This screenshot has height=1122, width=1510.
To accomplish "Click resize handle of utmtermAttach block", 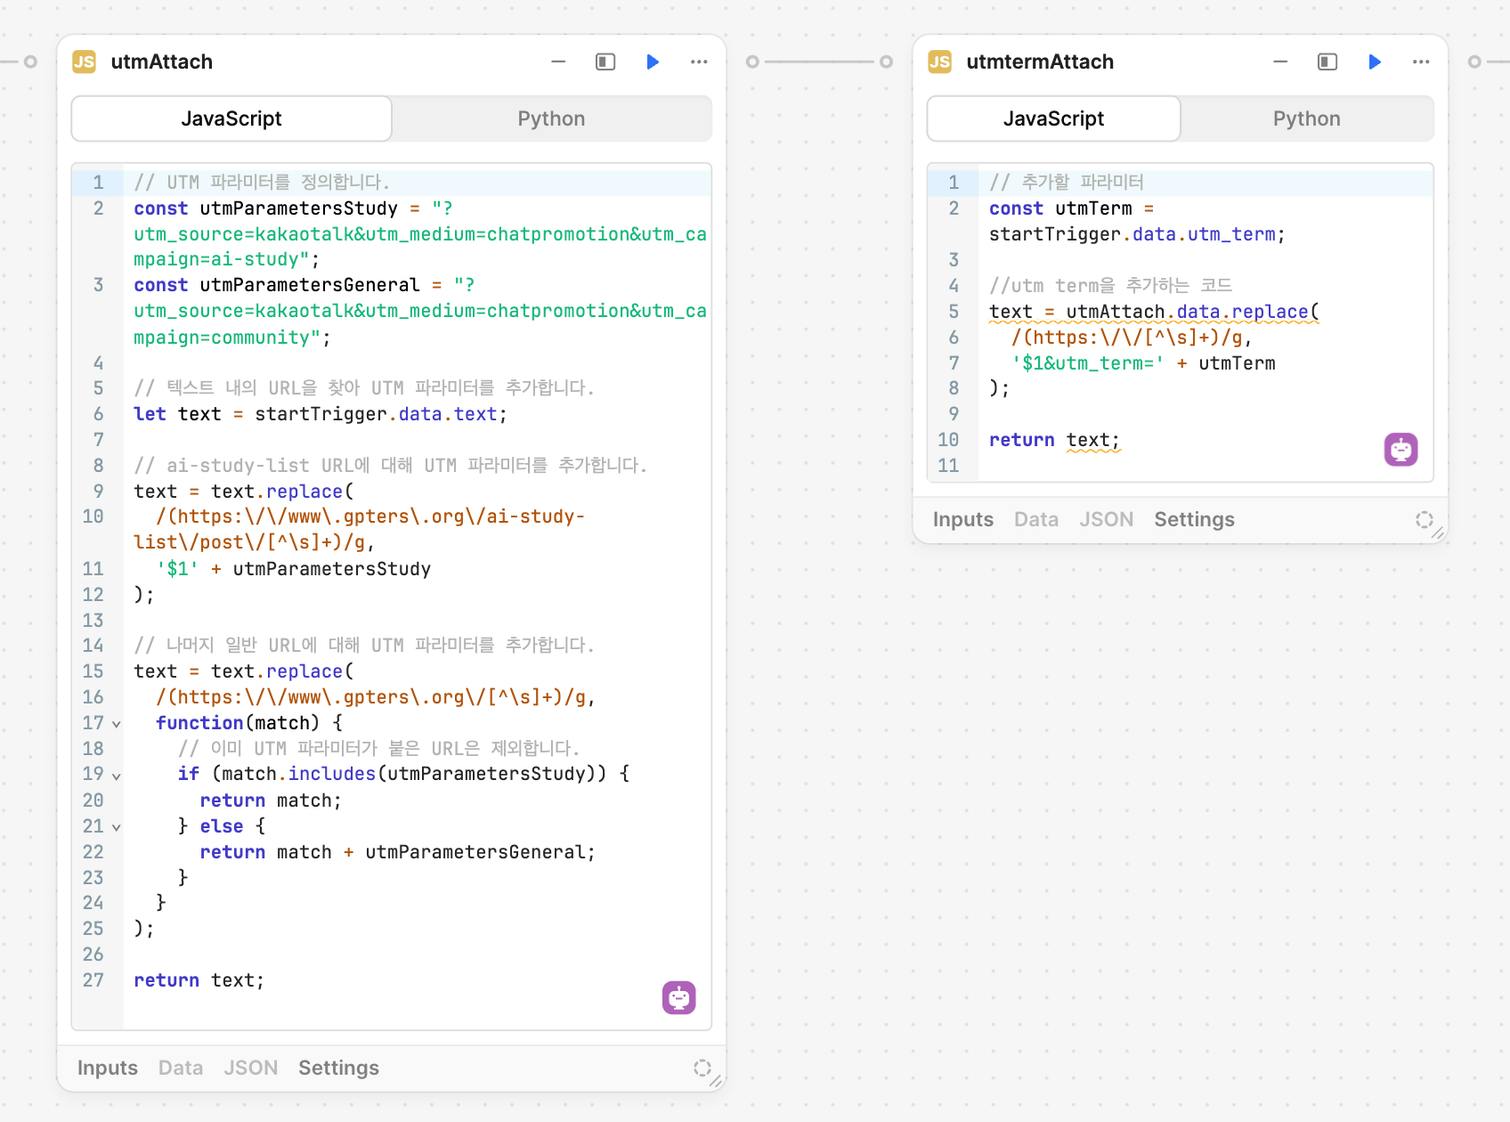I will coord(1438,533).
